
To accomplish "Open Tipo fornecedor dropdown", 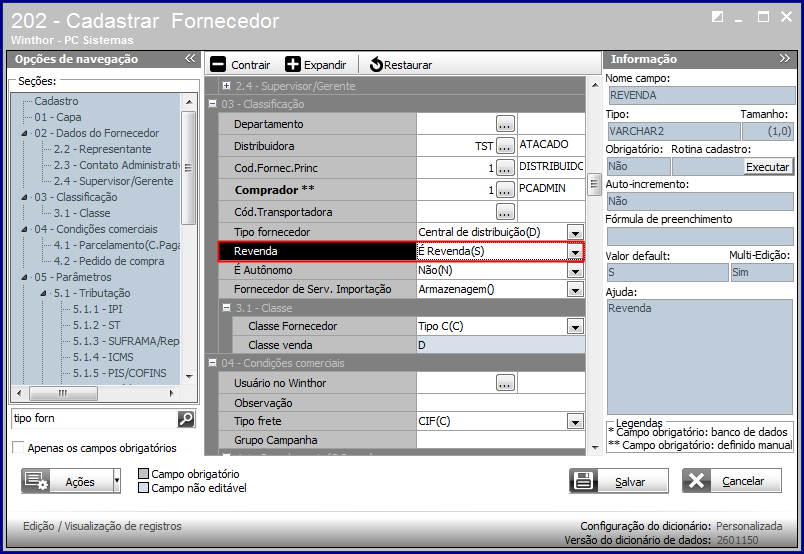I will point(575,232).
